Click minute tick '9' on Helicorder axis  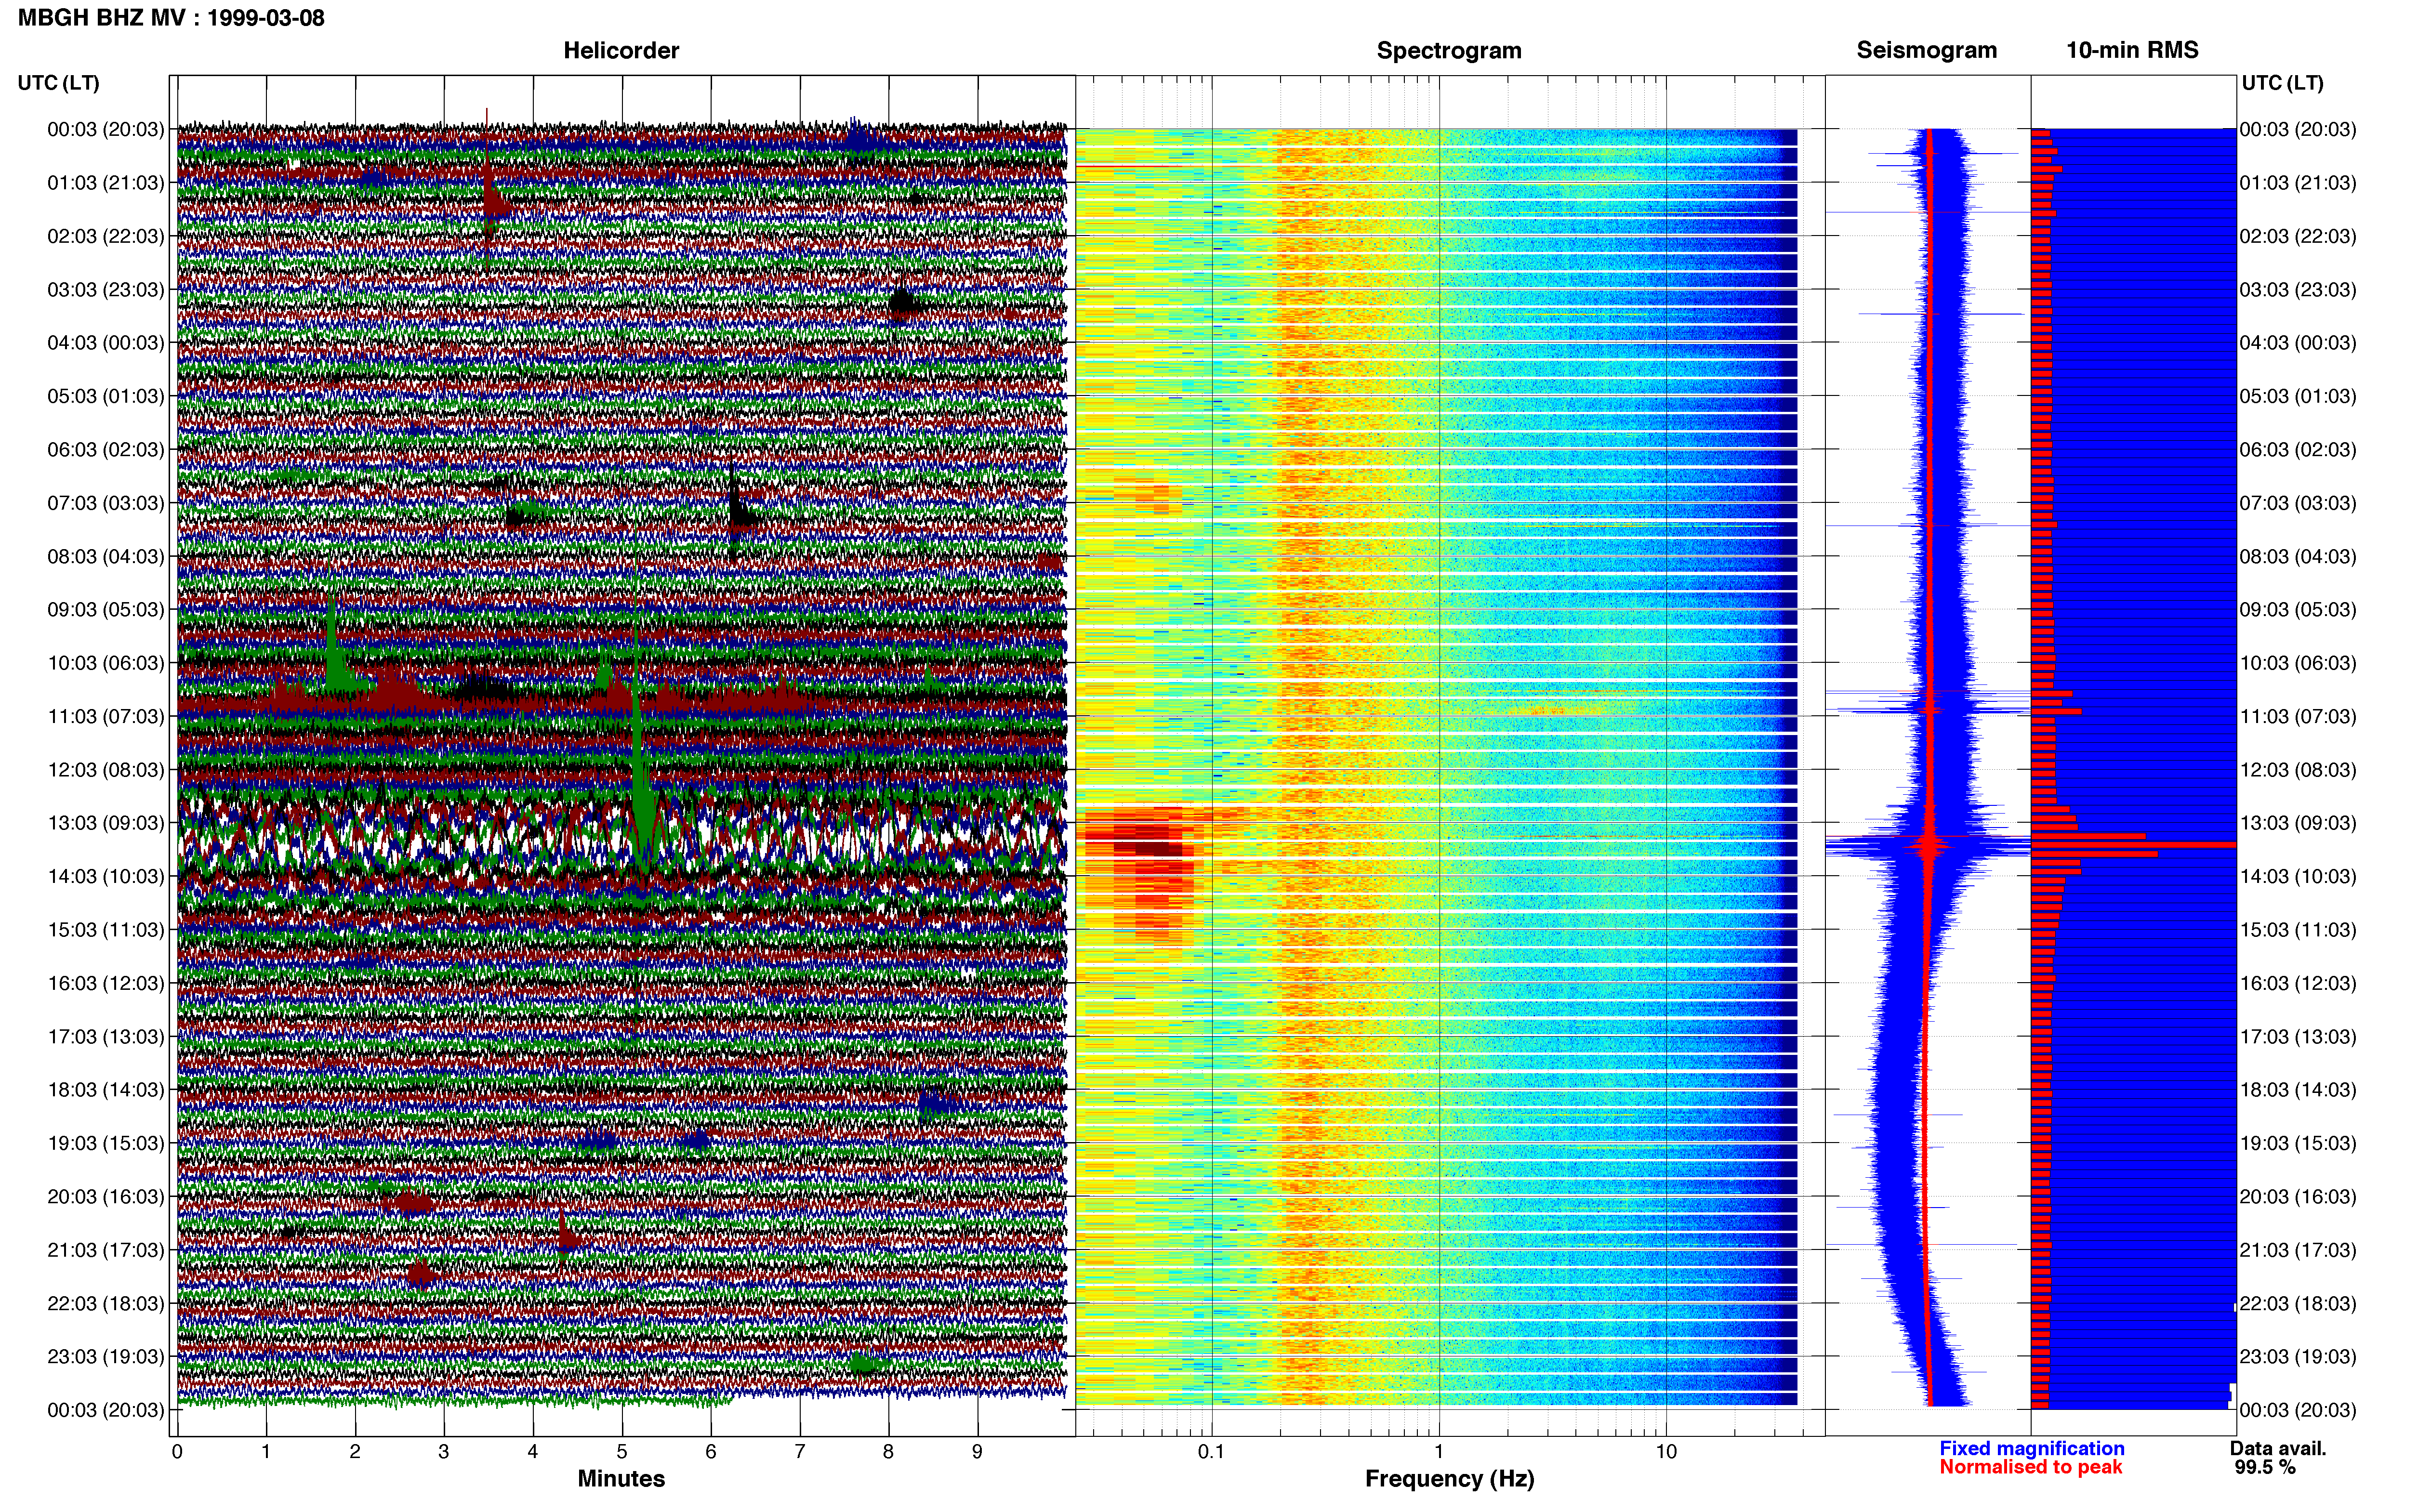point(977,1451)
